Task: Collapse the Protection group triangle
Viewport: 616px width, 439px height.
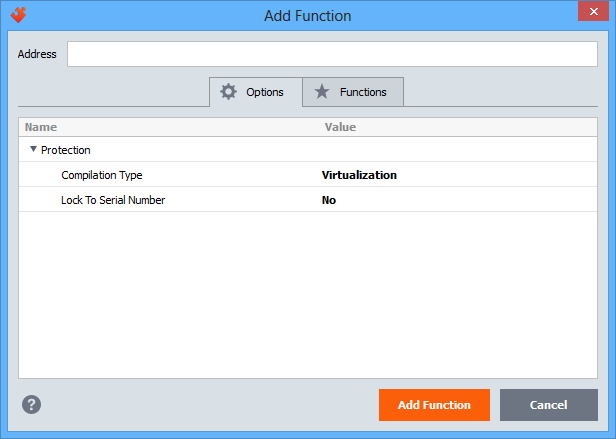Action: (33, 150)
